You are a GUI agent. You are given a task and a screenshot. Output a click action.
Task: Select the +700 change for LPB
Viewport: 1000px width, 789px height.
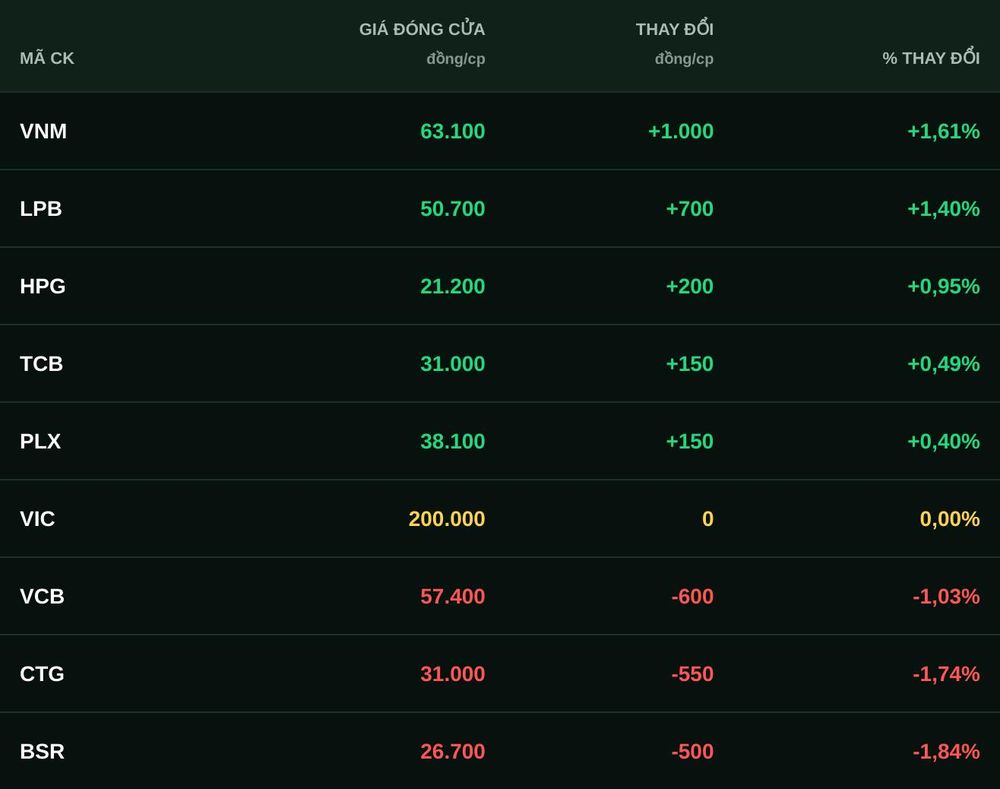point(689,209)
